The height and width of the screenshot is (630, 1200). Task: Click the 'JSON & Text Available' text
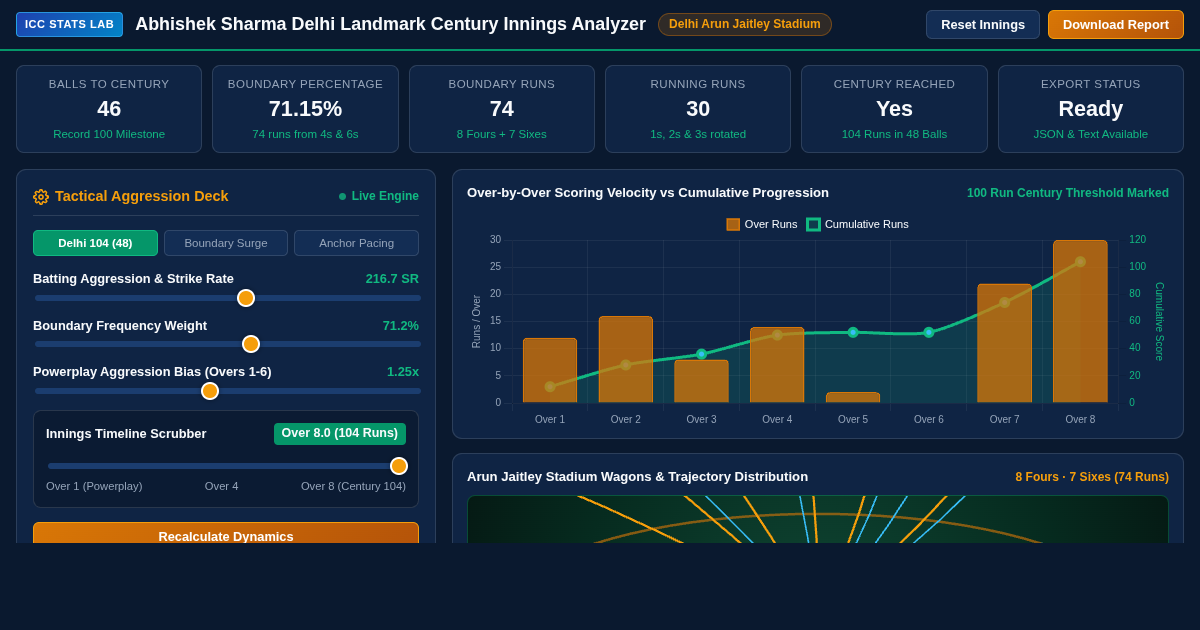(x=1091, y=134)
